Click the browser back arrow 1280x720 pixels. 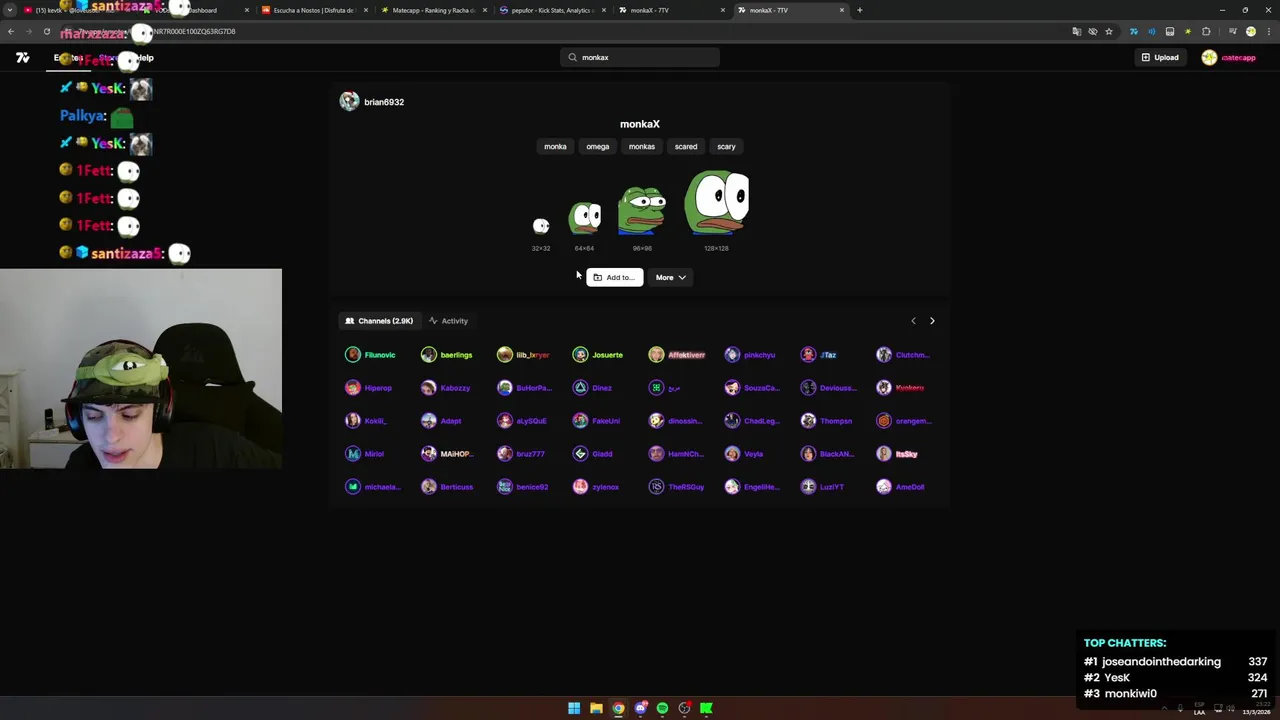click(x=11, y=31)
